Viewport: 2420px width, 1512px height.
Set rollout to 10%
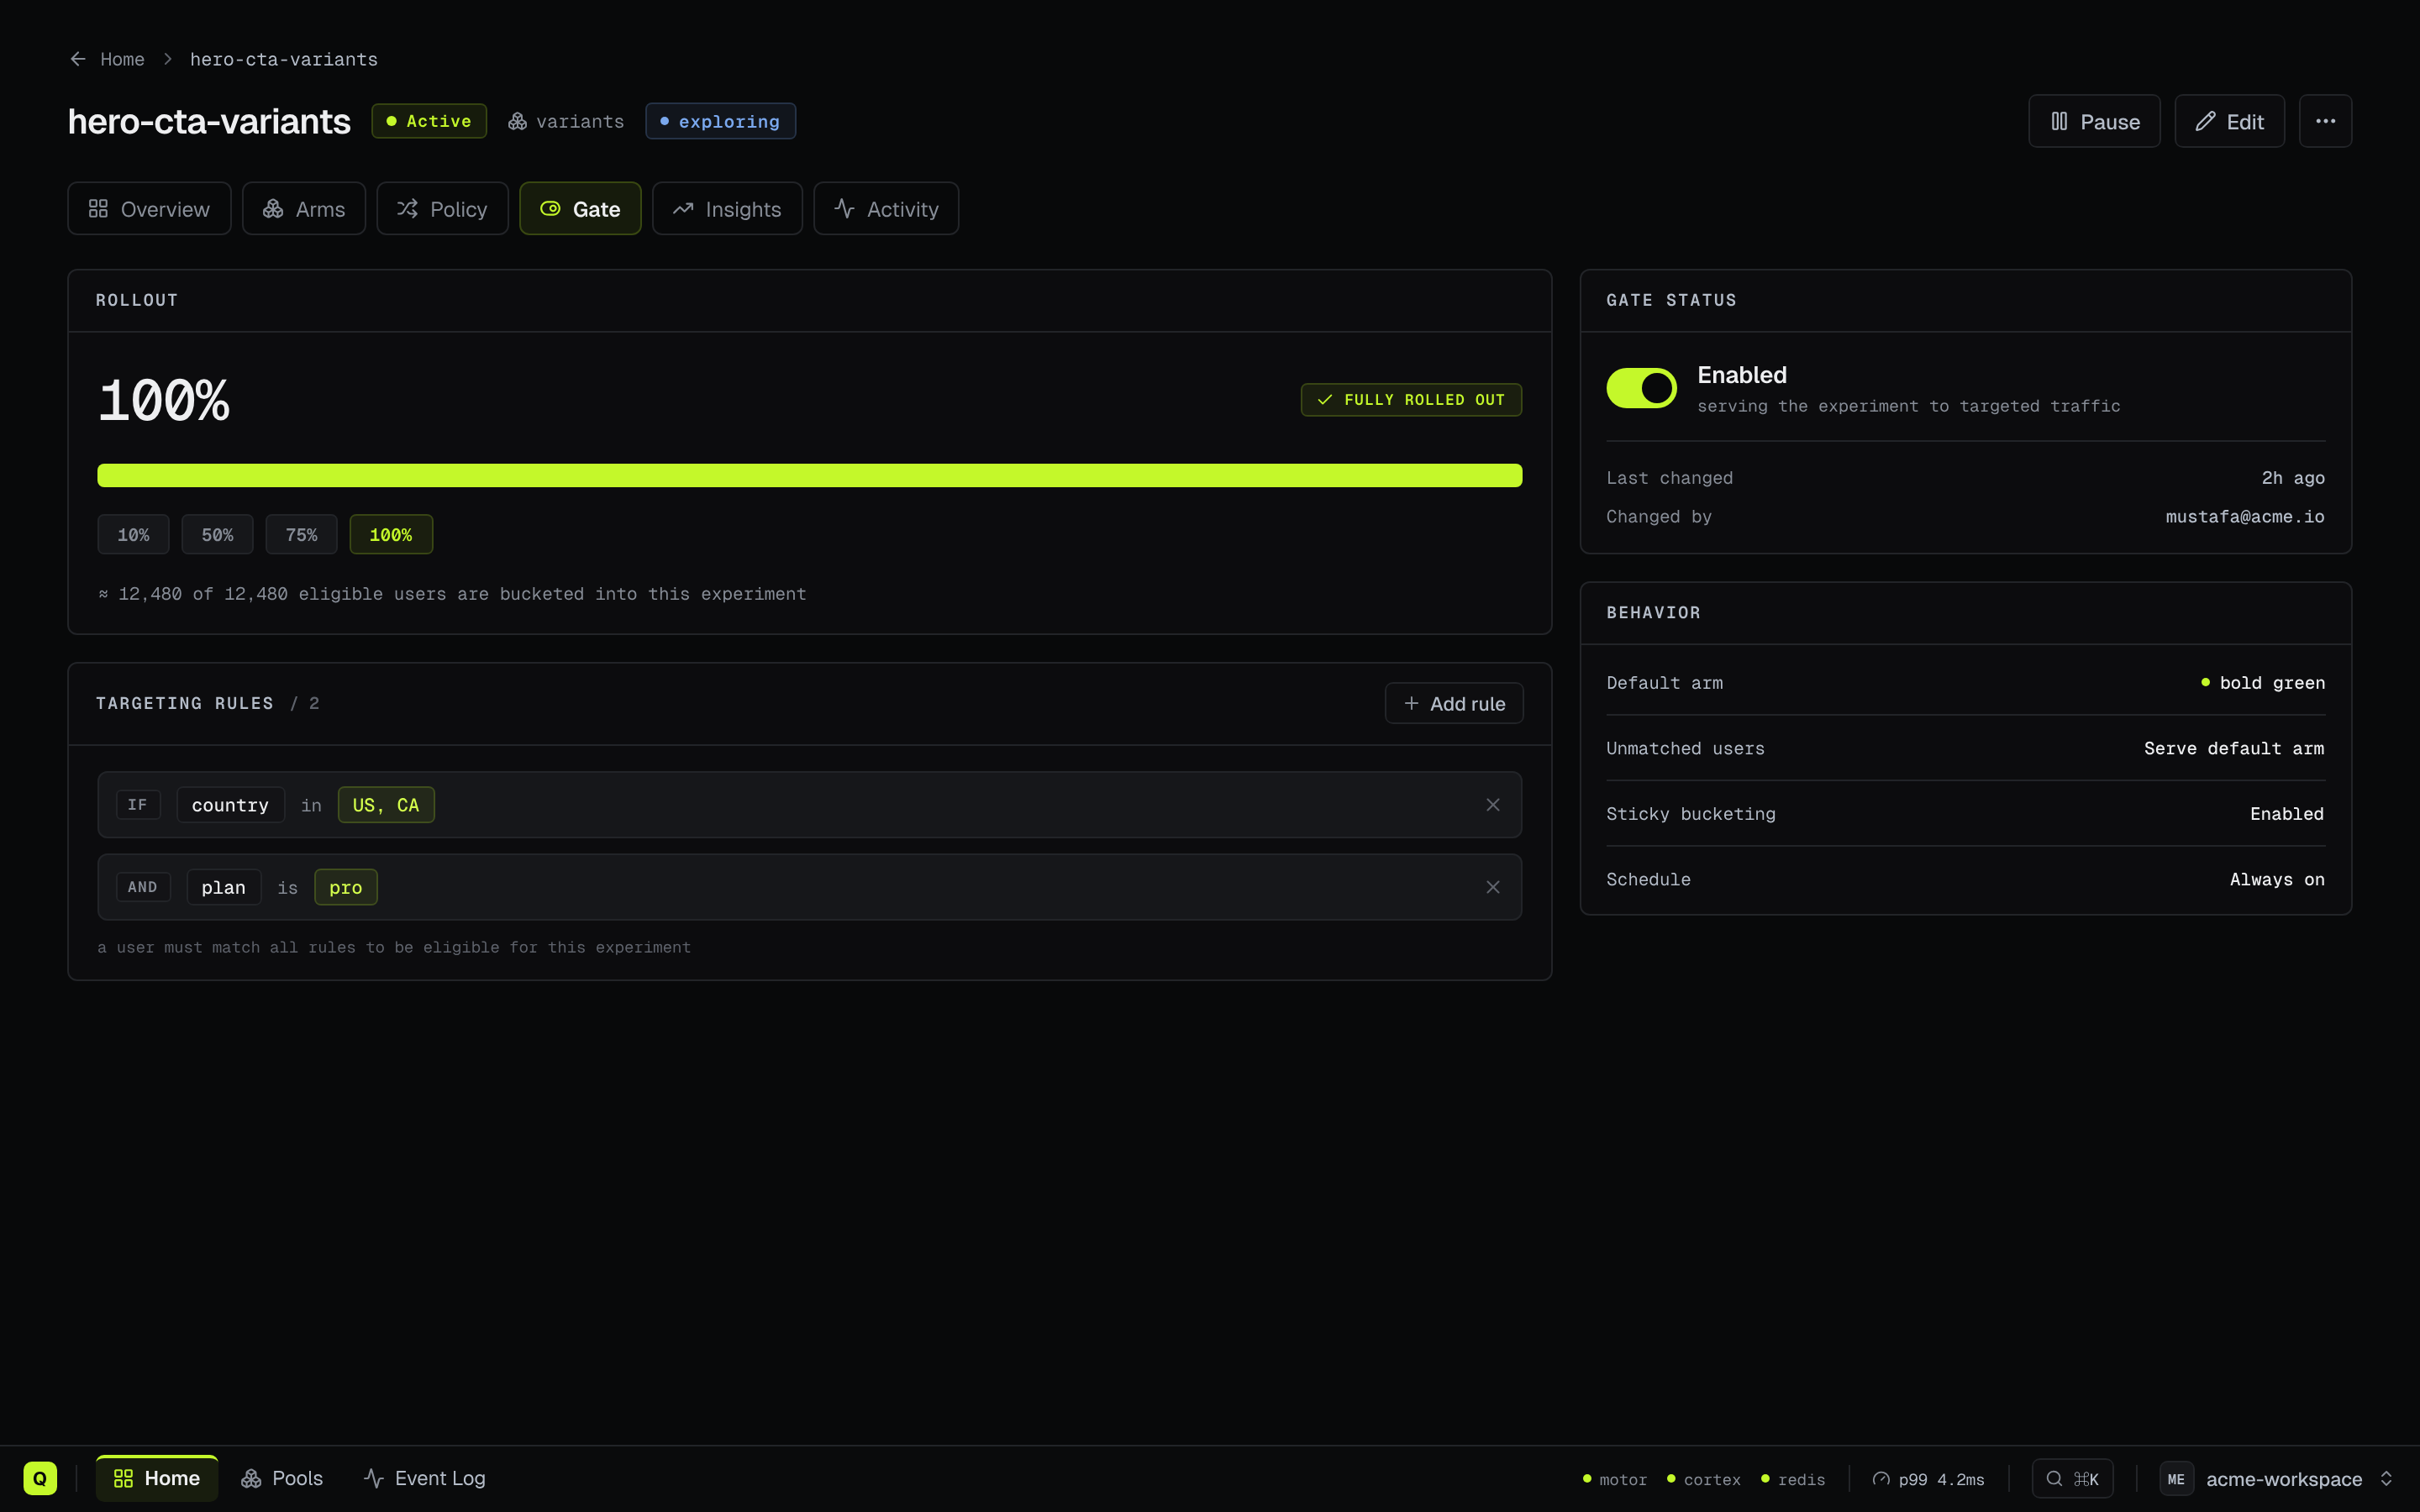coord(133,534)
